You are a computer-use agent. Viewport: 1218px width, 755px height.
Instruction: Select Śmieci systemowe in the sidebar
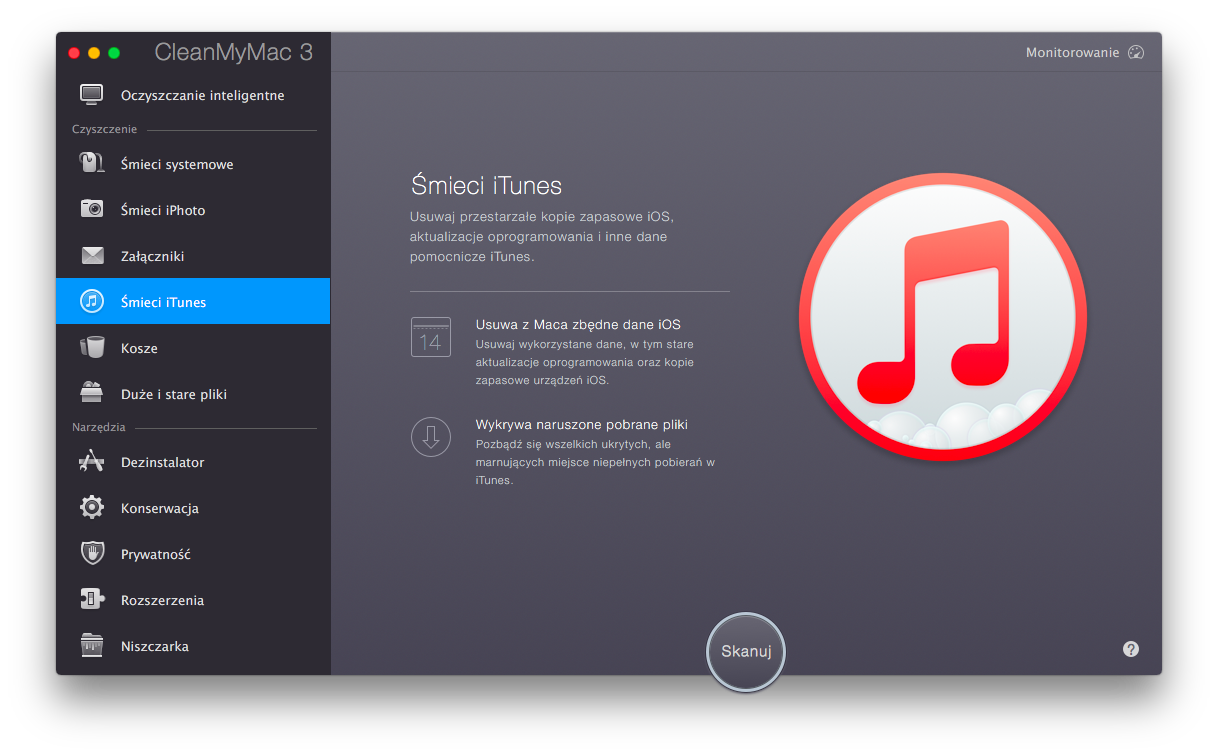(x=193, y=164)
